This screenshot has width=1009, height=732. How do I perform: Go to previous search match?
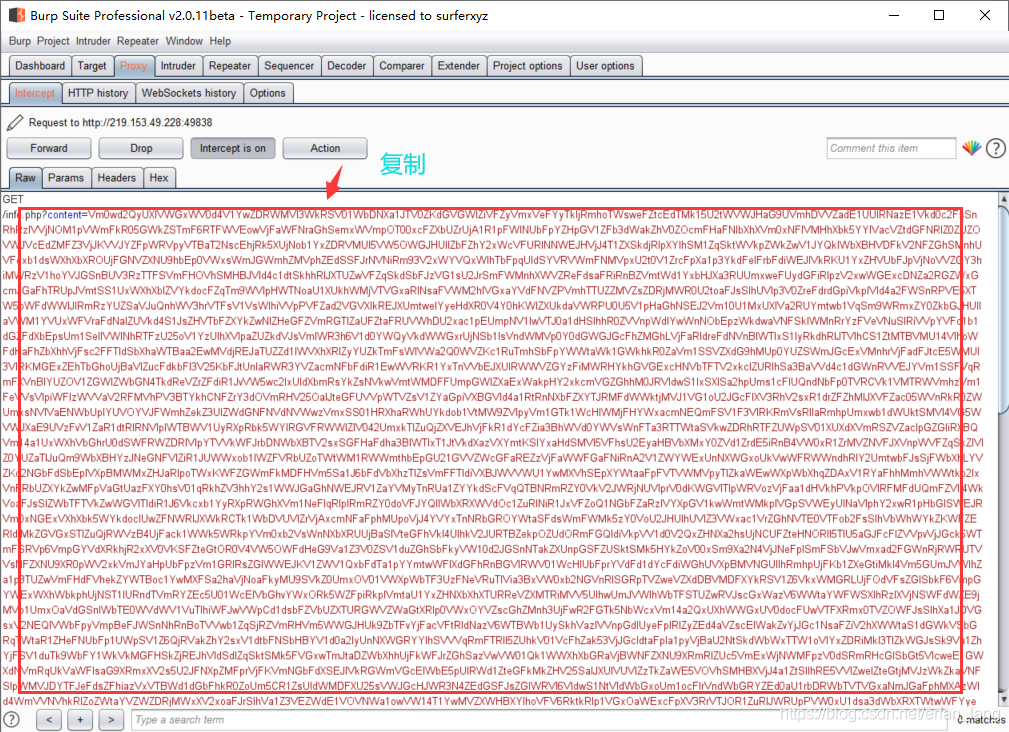point(49,720)
